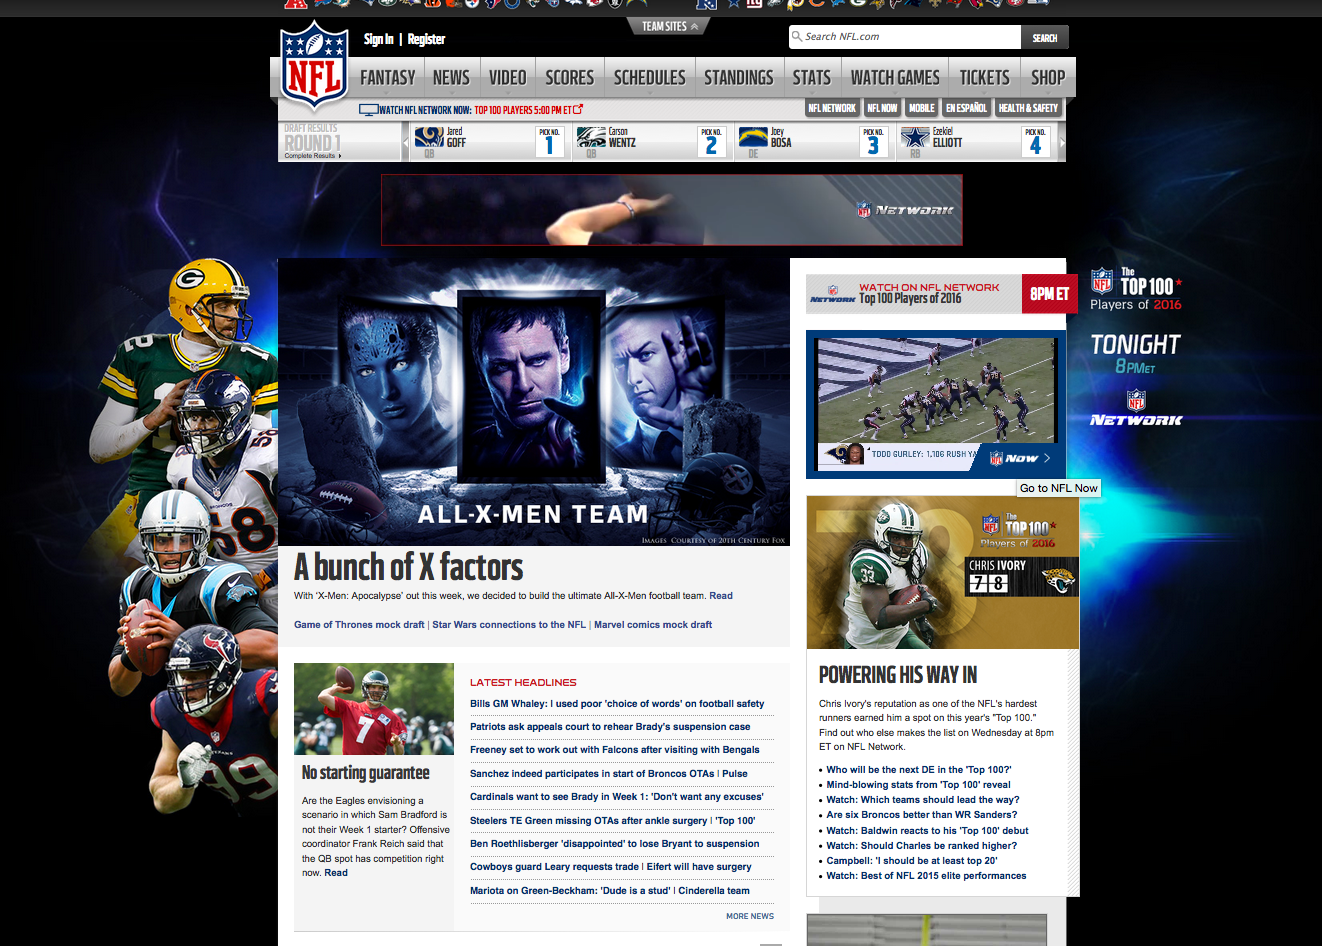1322x946 pixels.
Task: Open the Freeney Falcons workout headline
Action: pos(615,750)
